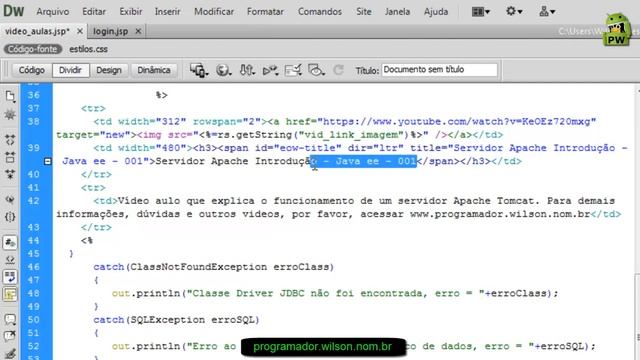Click the Refresh Design View icon
The height and width of the screenshot is (360, 640).
point(338,70)
